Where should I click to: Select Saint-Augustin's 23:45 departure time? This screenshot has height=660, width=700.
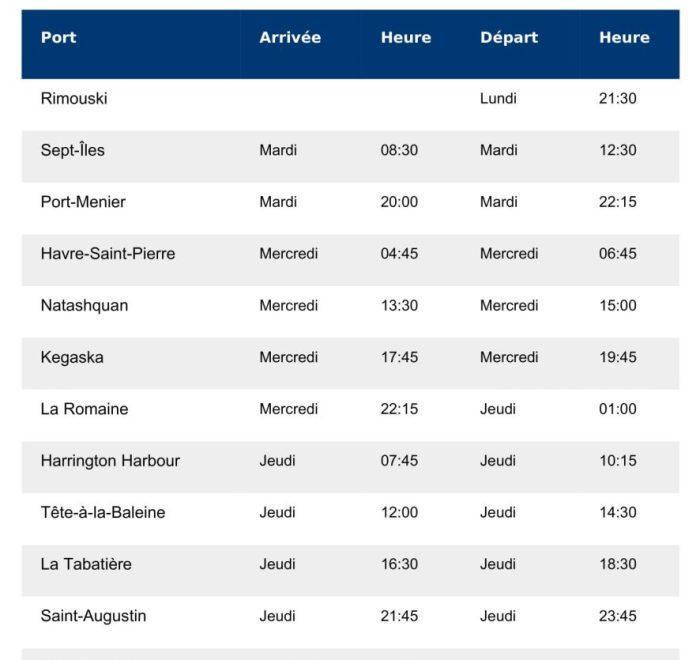[617, 616]
